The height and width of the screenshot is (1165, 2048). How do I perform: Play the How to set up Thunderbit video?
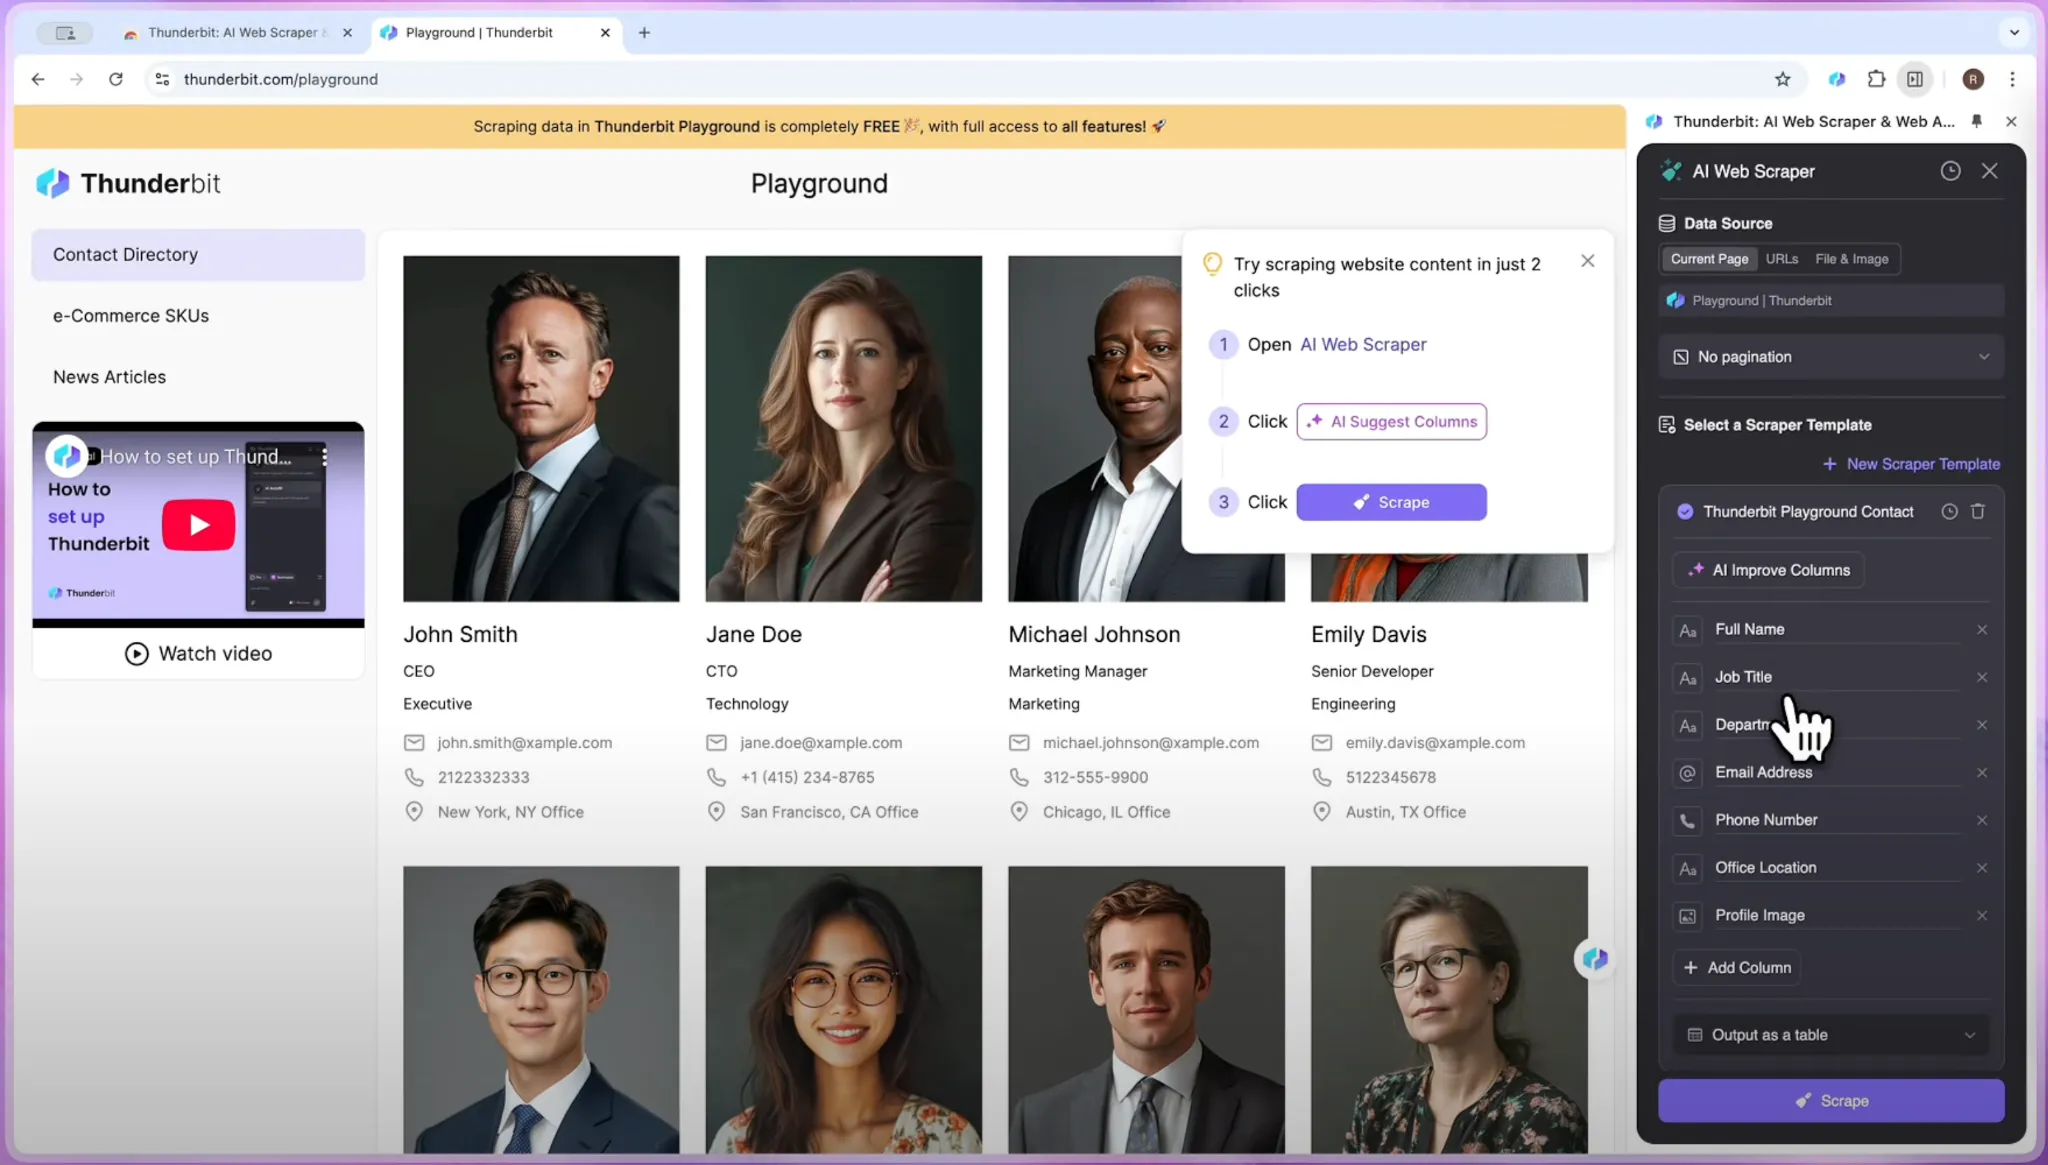(198, 525)
